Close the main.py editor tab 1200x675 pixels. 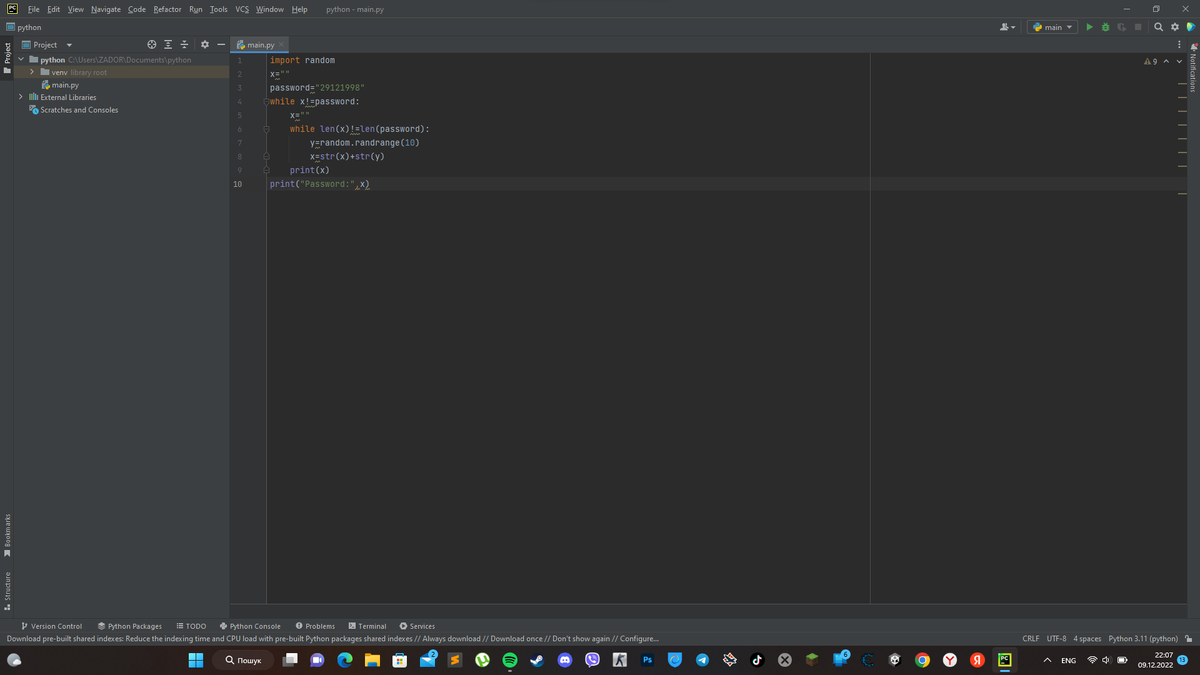coord(283,45)
